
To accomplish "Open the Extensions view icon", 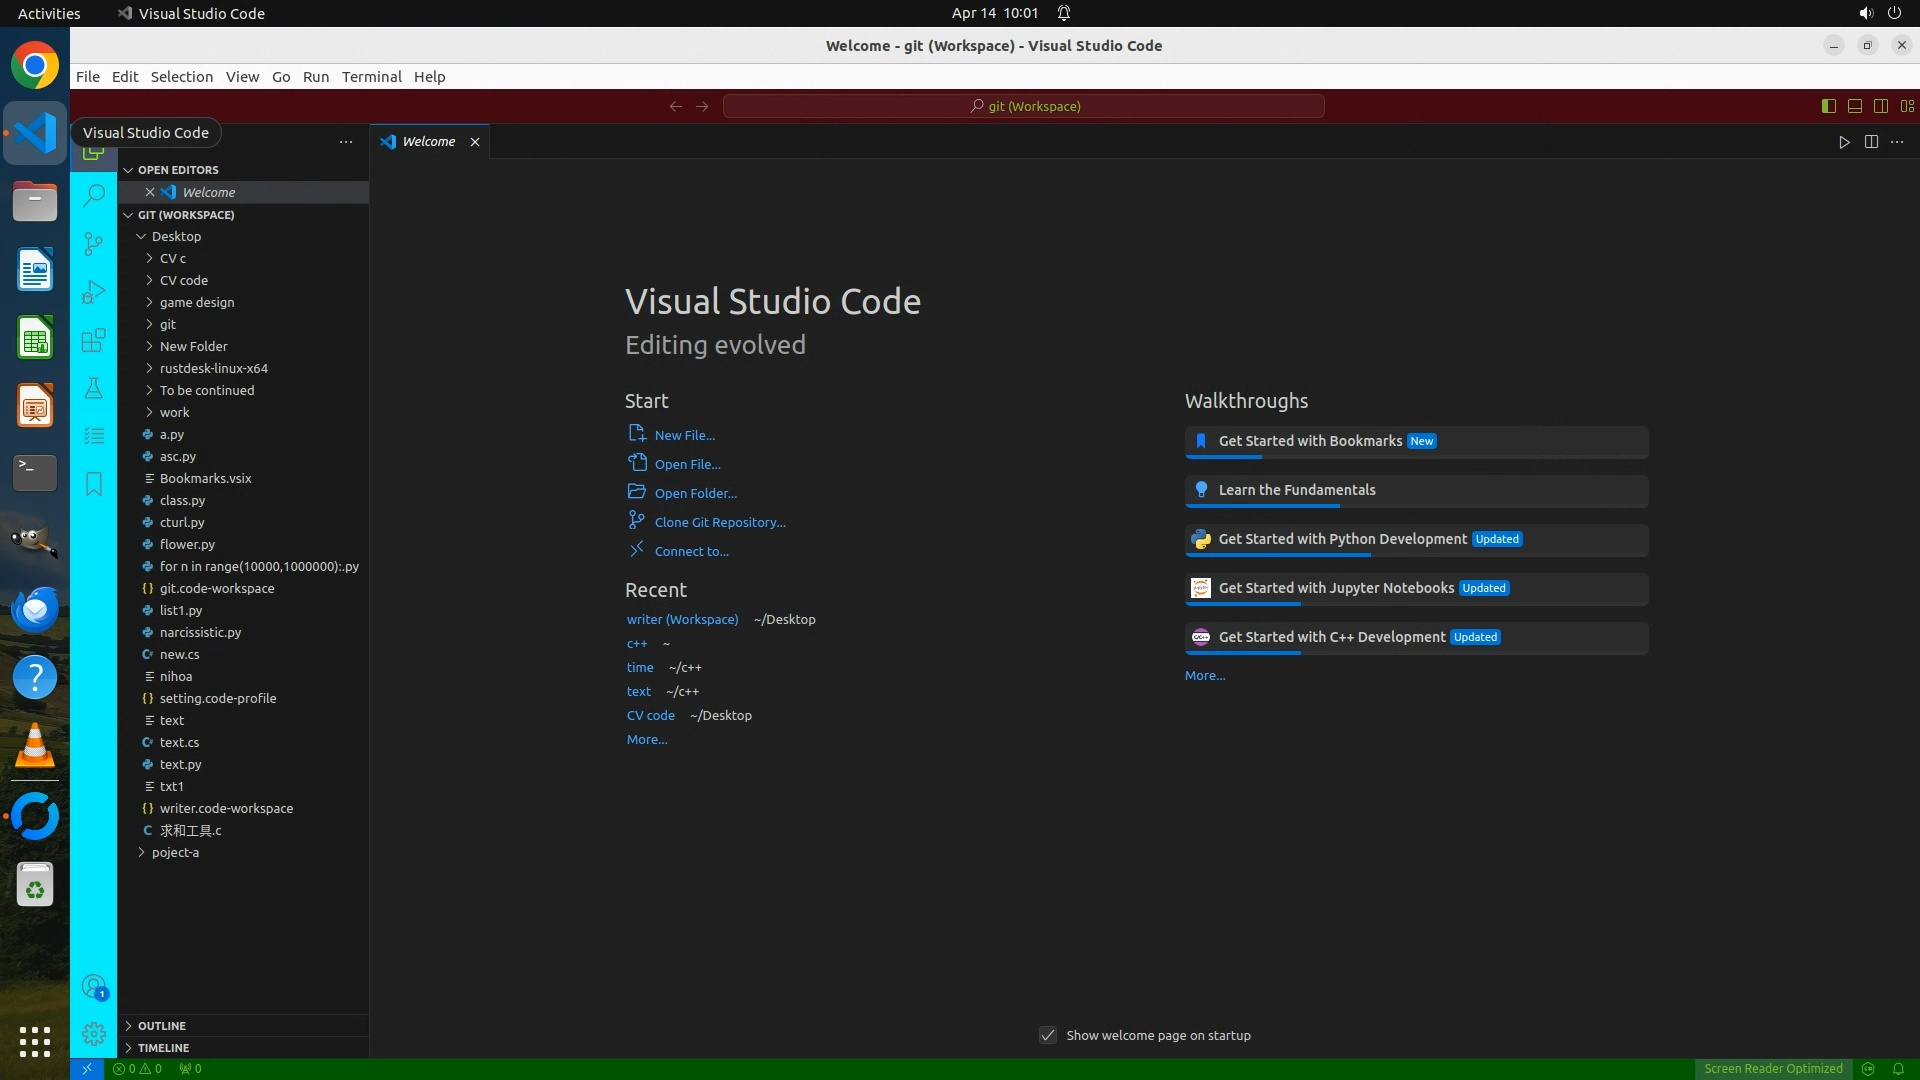I will click(x=94, y=340).
